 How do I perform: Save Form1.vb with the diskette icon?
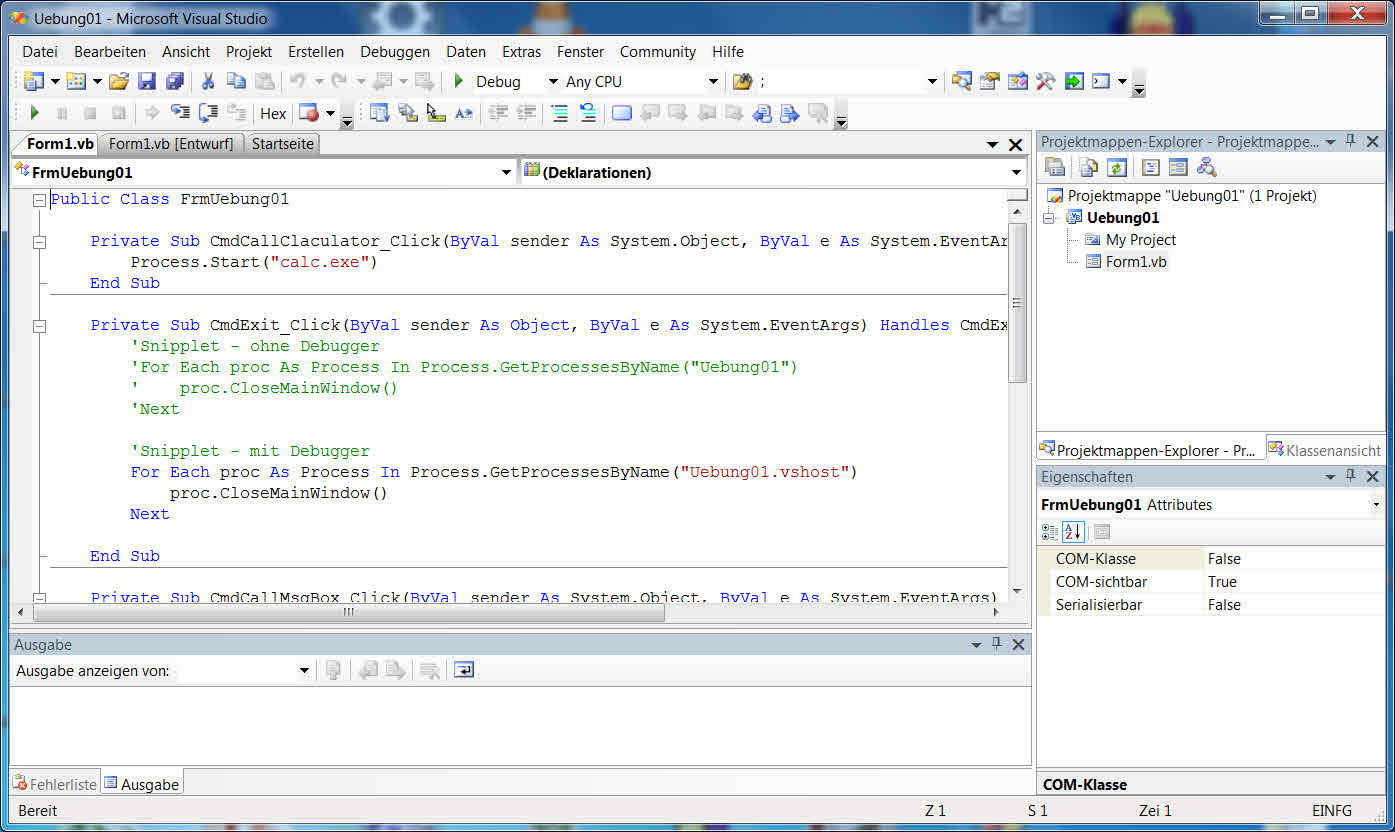pos(147,81)
